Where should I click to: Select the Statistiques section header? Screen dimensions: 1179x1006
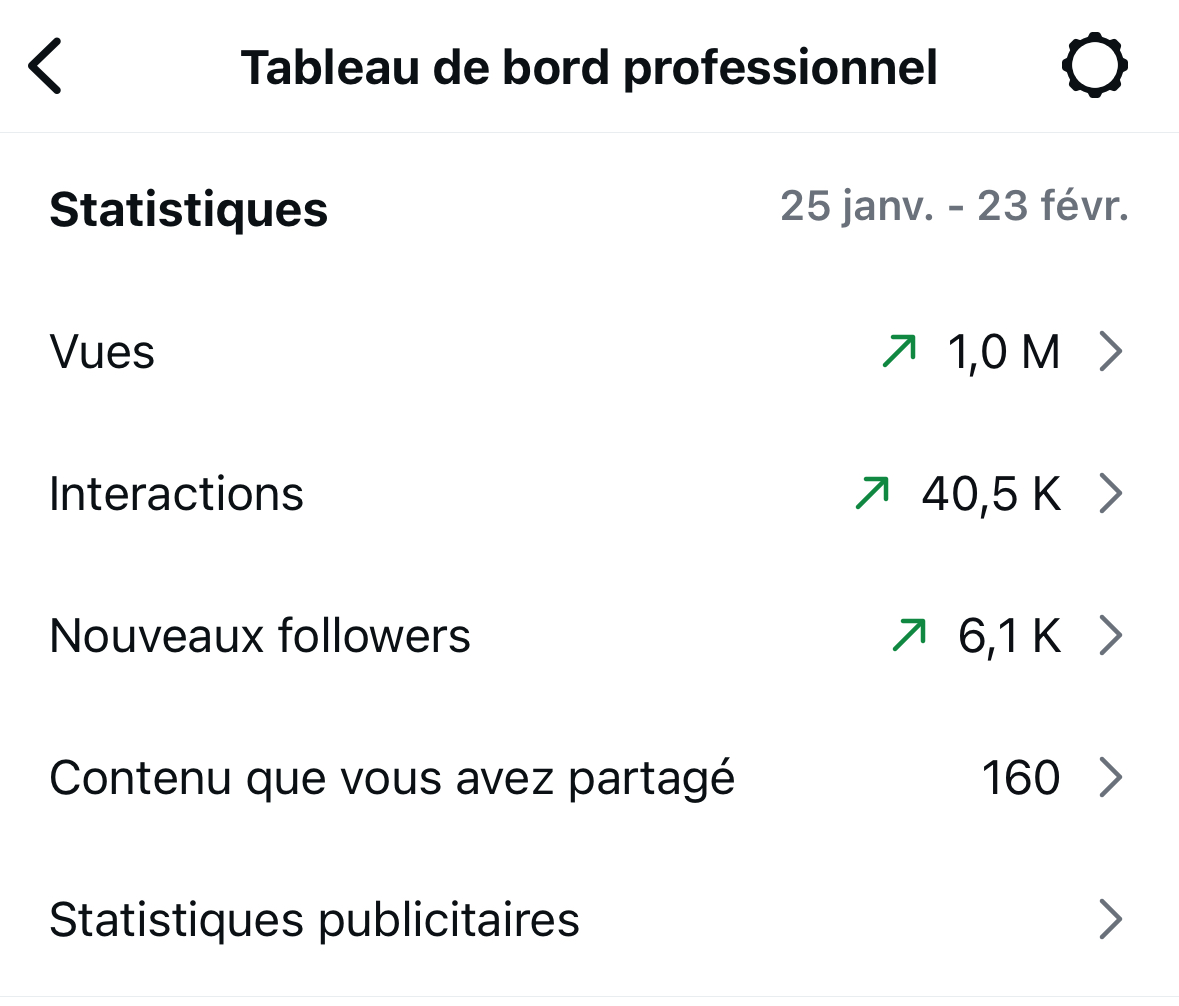(188, 208)
